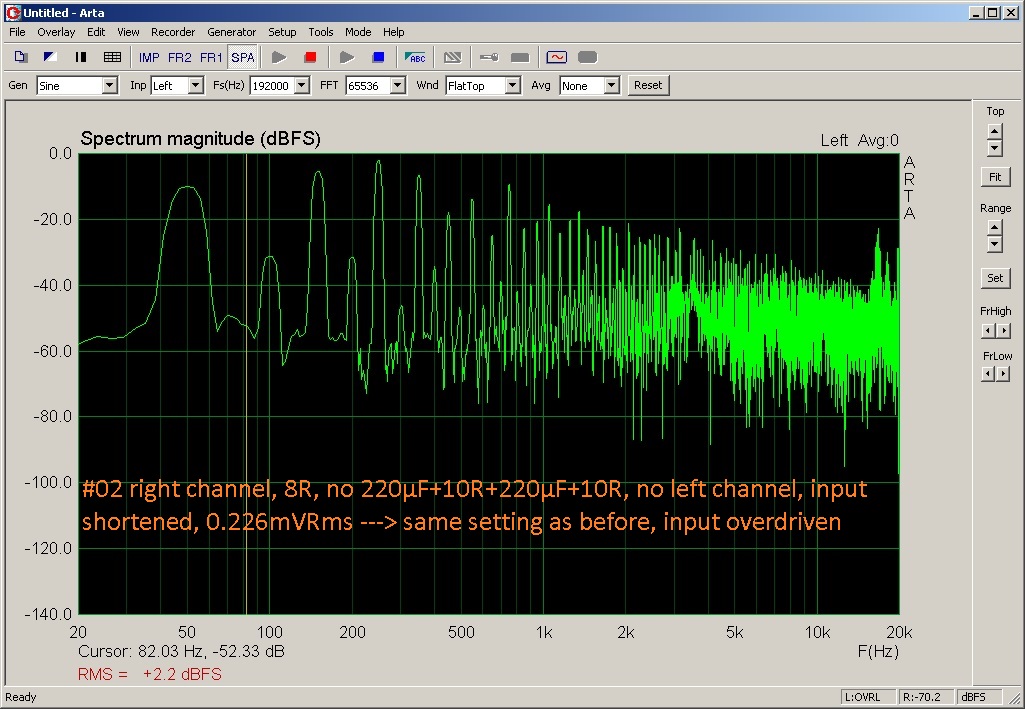The image size is (1025, 709).
Task: Click the black-and-white color scheme icon
Action: click(50, 58)
